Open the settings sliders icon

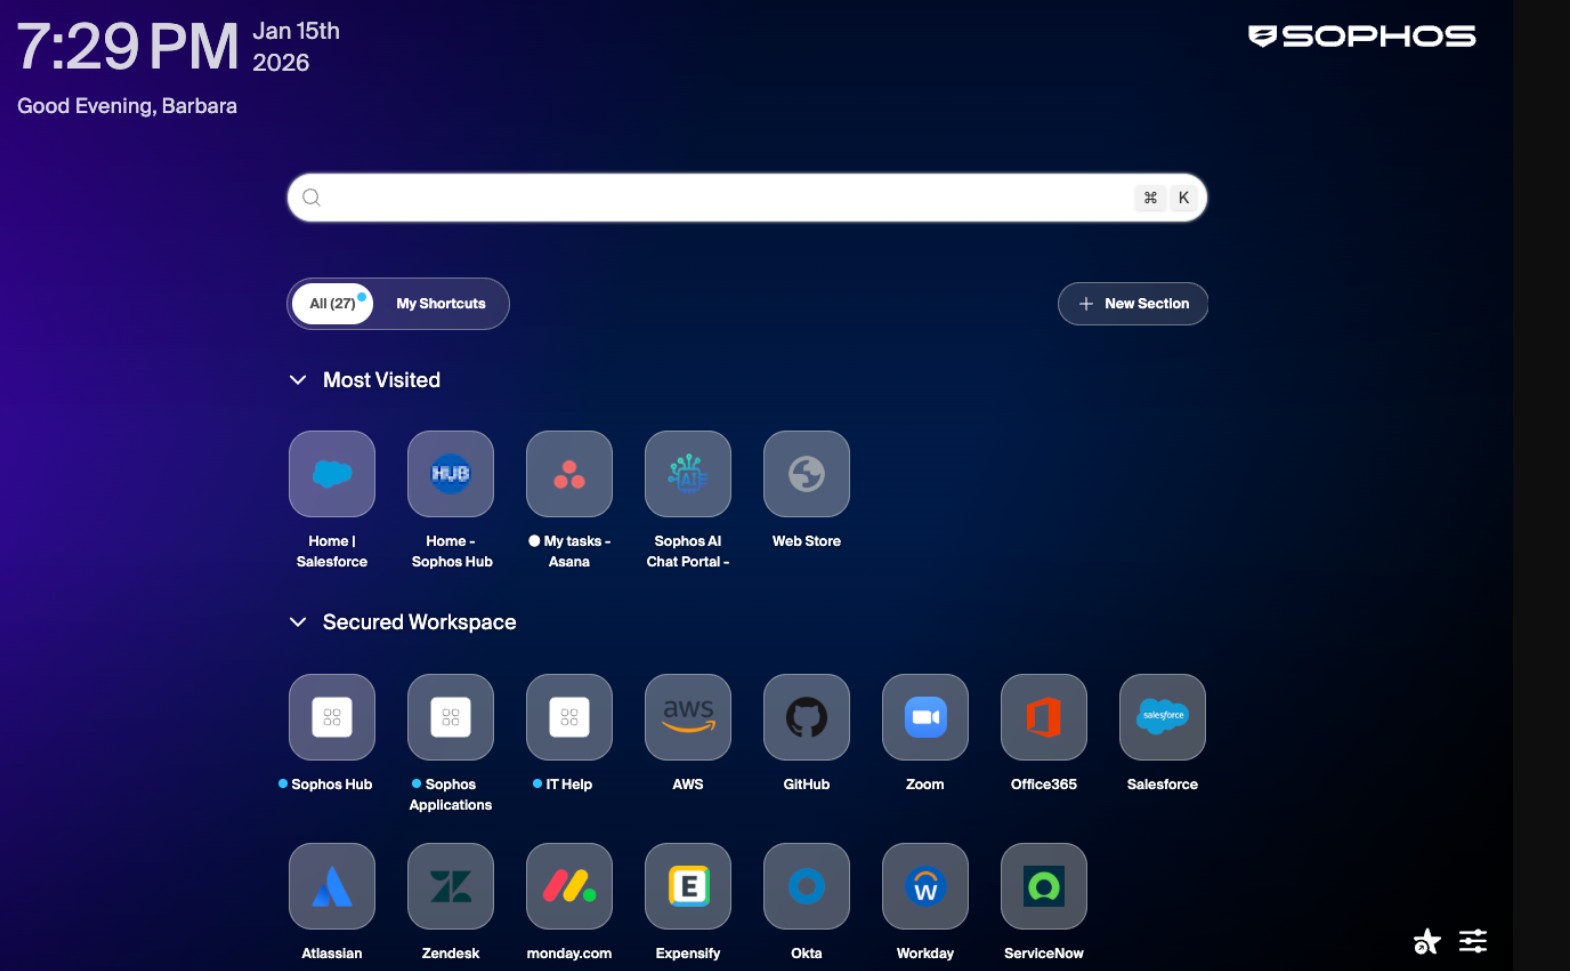coord(1473,941)
